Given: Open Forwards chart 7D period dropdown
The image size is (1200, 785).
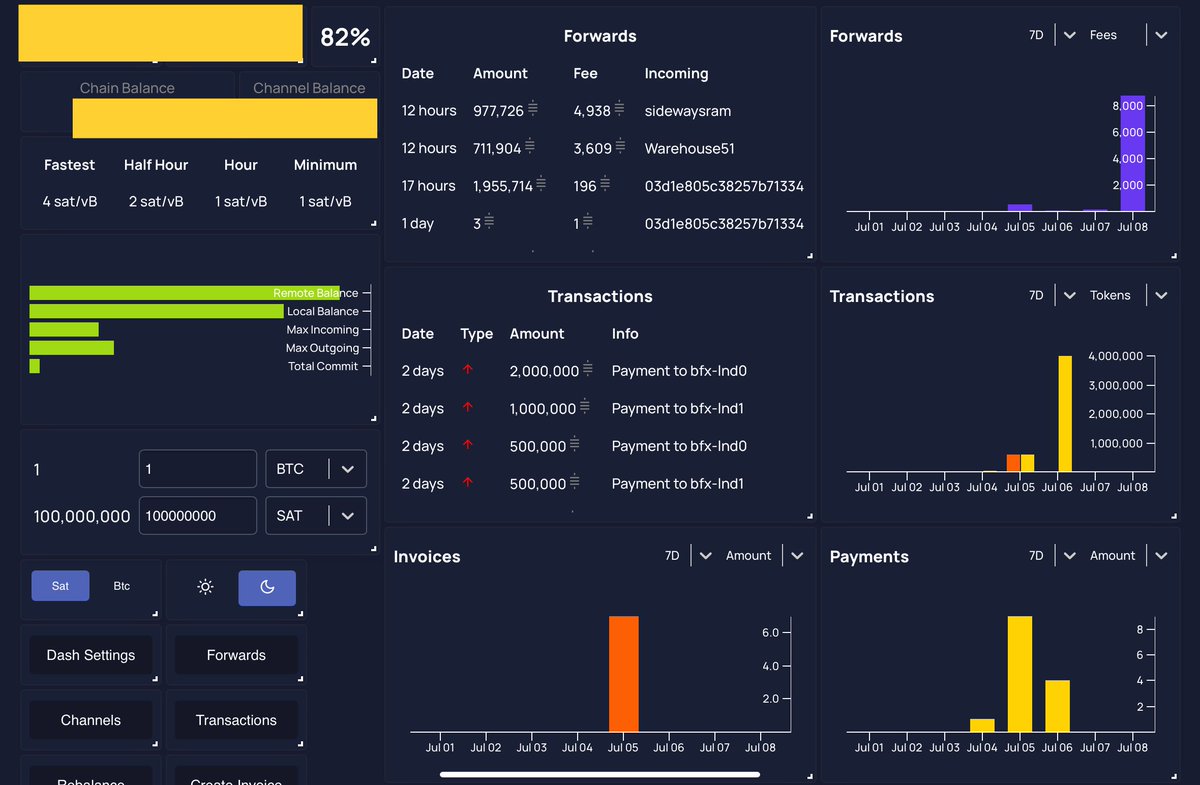Looking at the screenshot, I should [x=1052, y=35].
